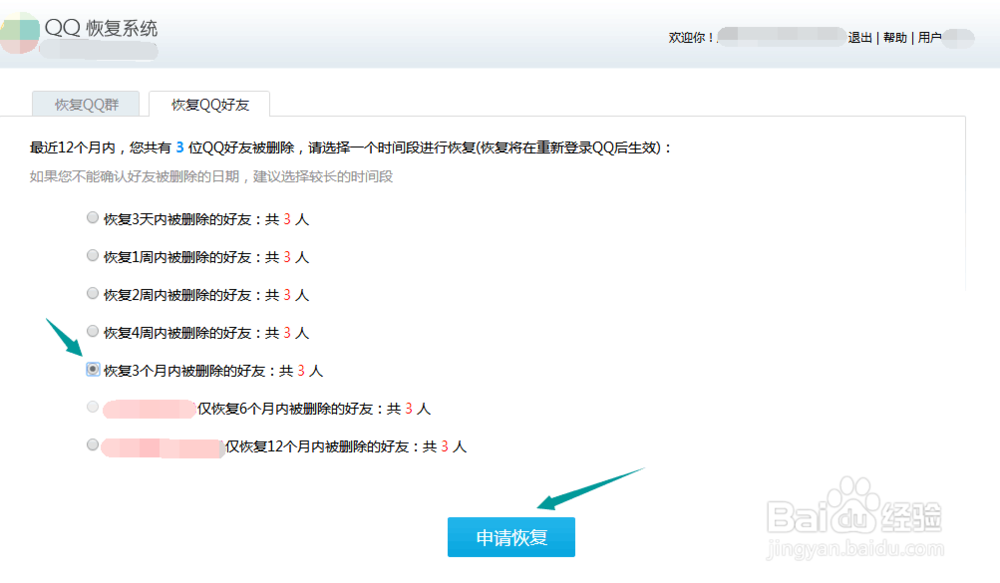Screen dimensions: 1000x583
Task: Click the QQ 恢复系统 title text
Action: (x=101, y=28)
